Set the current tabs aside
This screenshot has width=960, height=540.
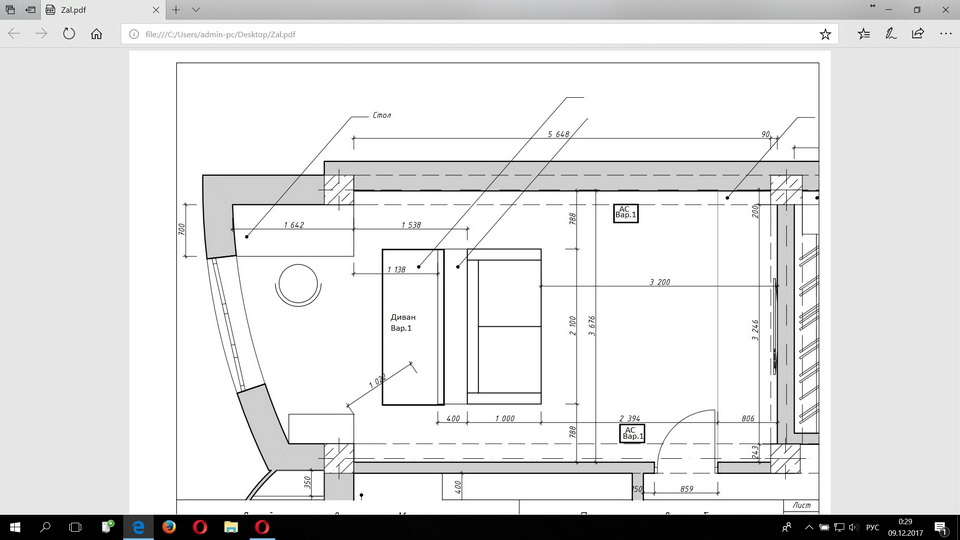pyautogui.click(x=31, y=9)
